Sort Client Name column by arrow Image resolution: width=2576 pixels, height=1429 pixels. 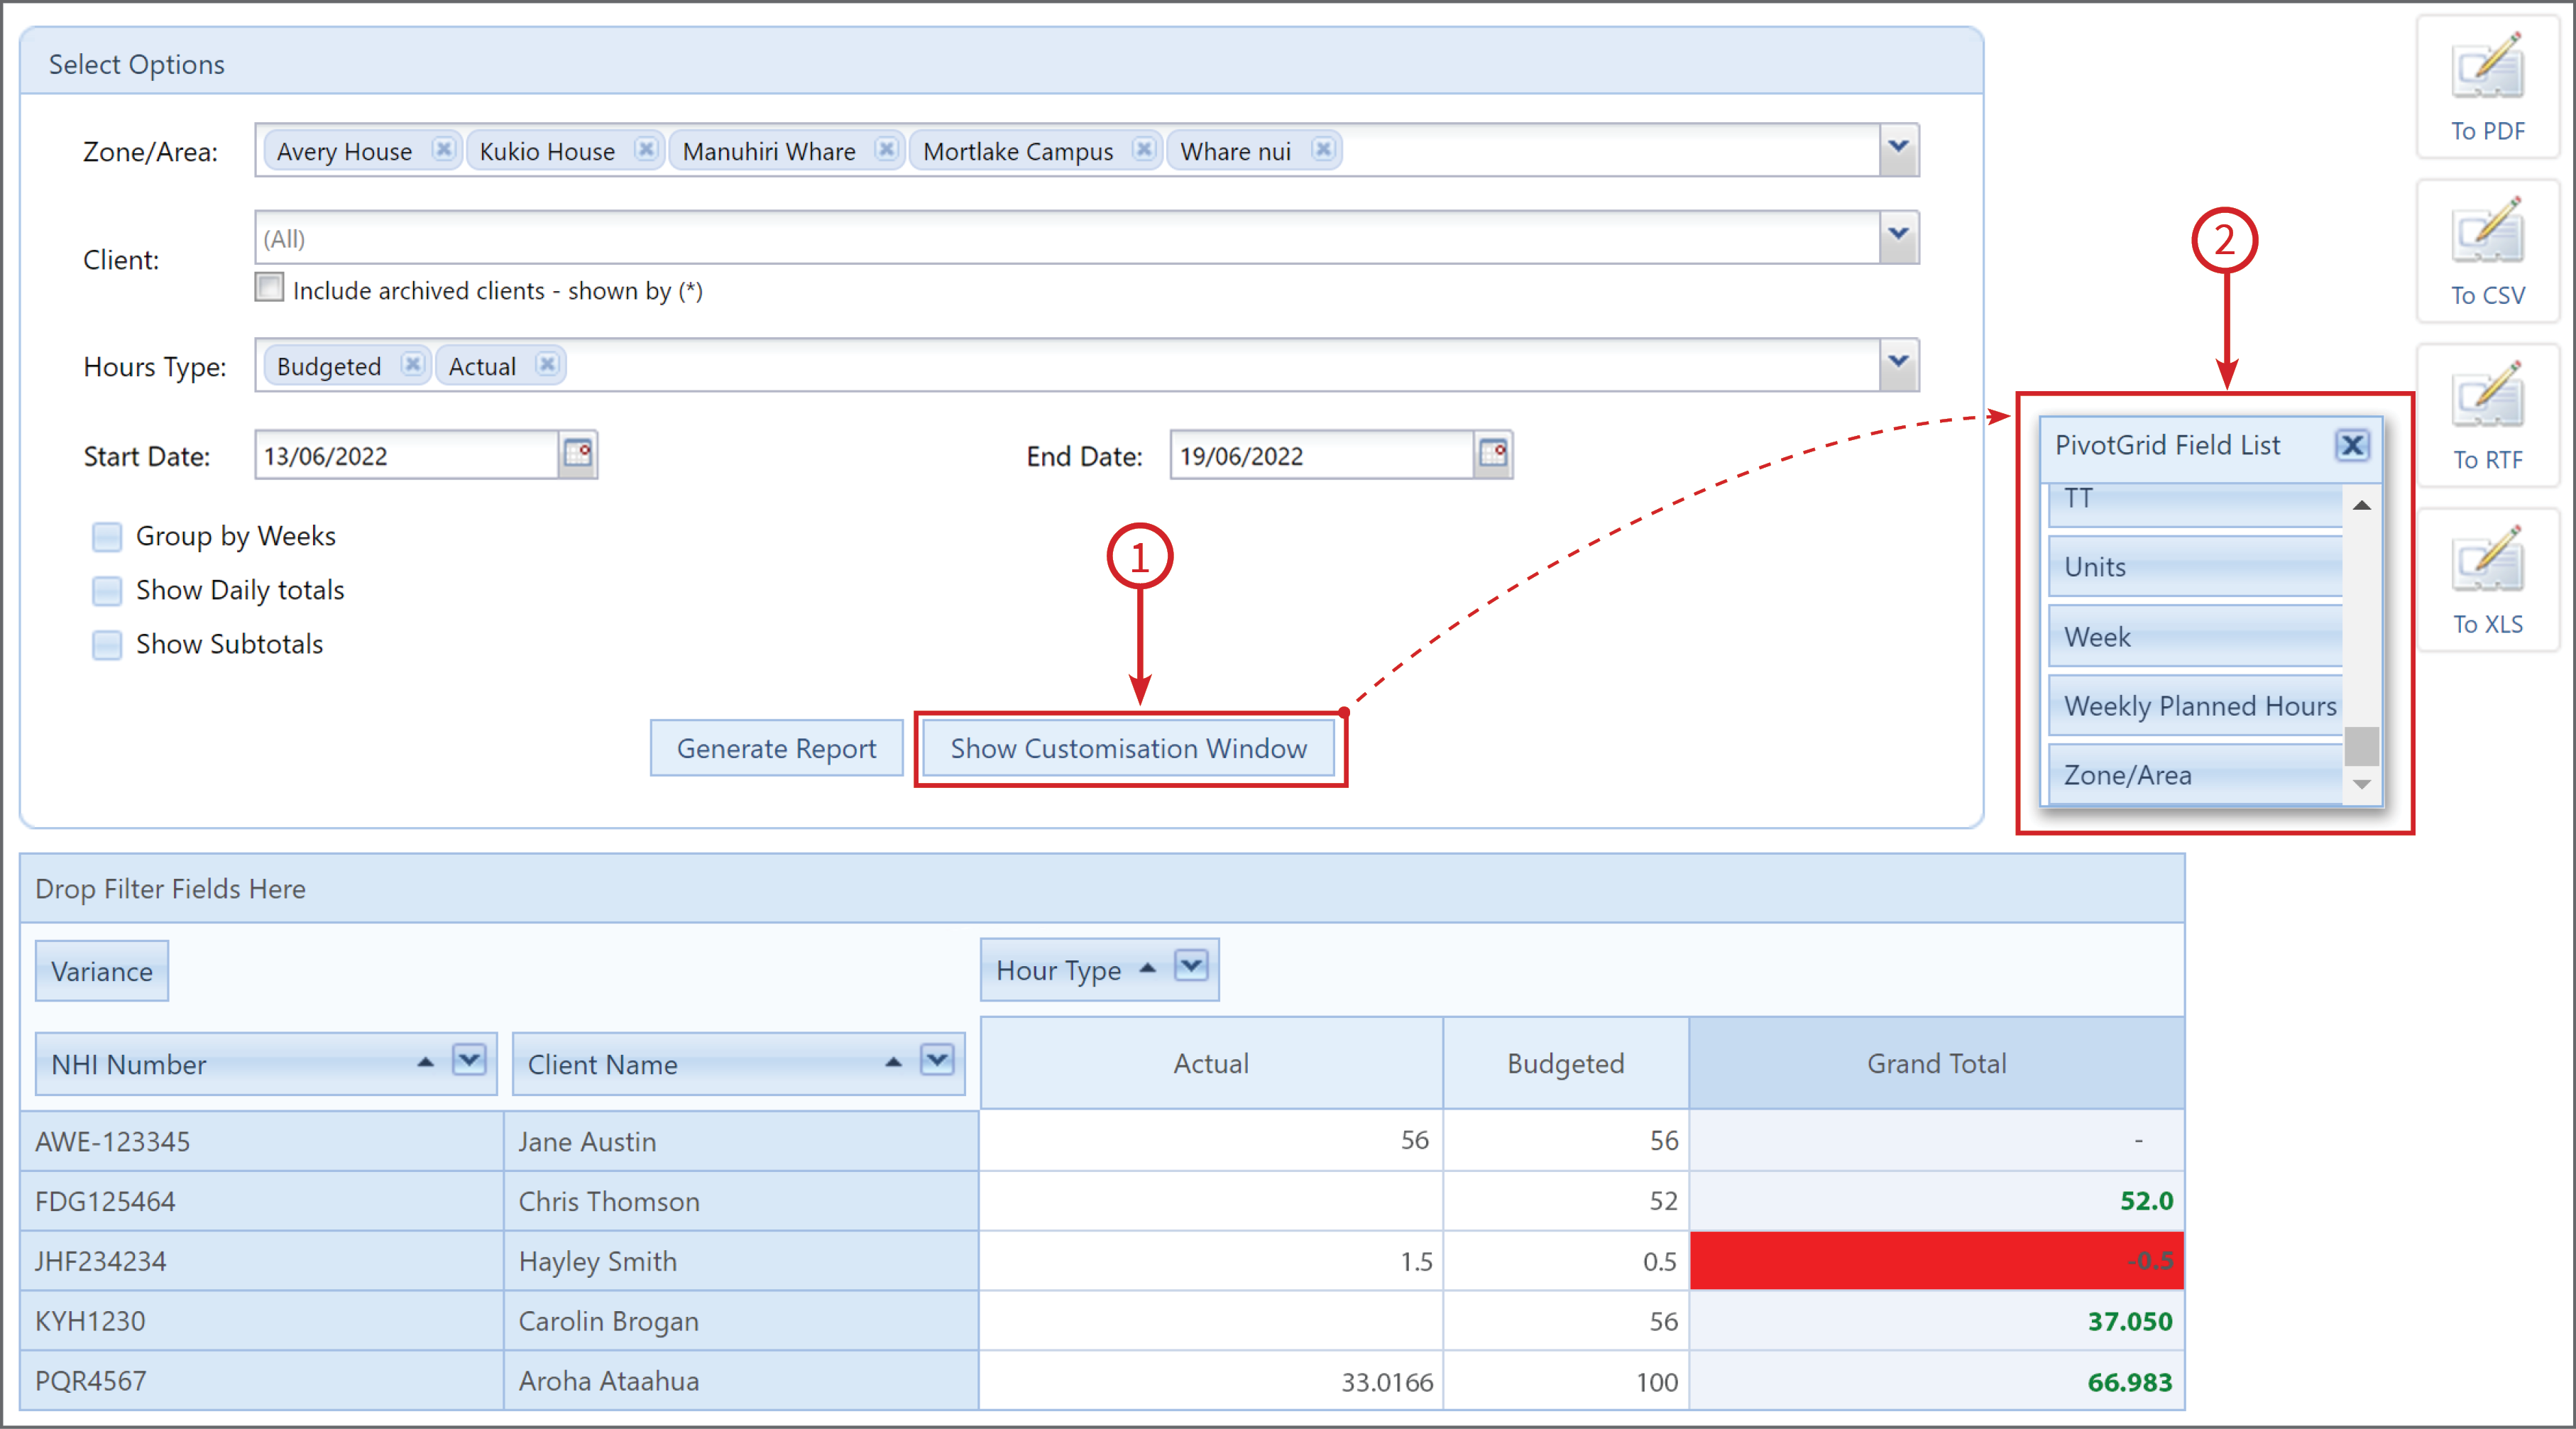894,1063
